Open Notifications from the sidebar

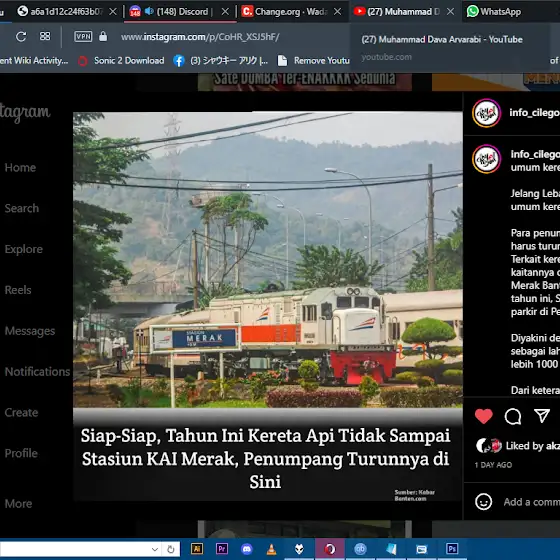click(x=37, y=371)
